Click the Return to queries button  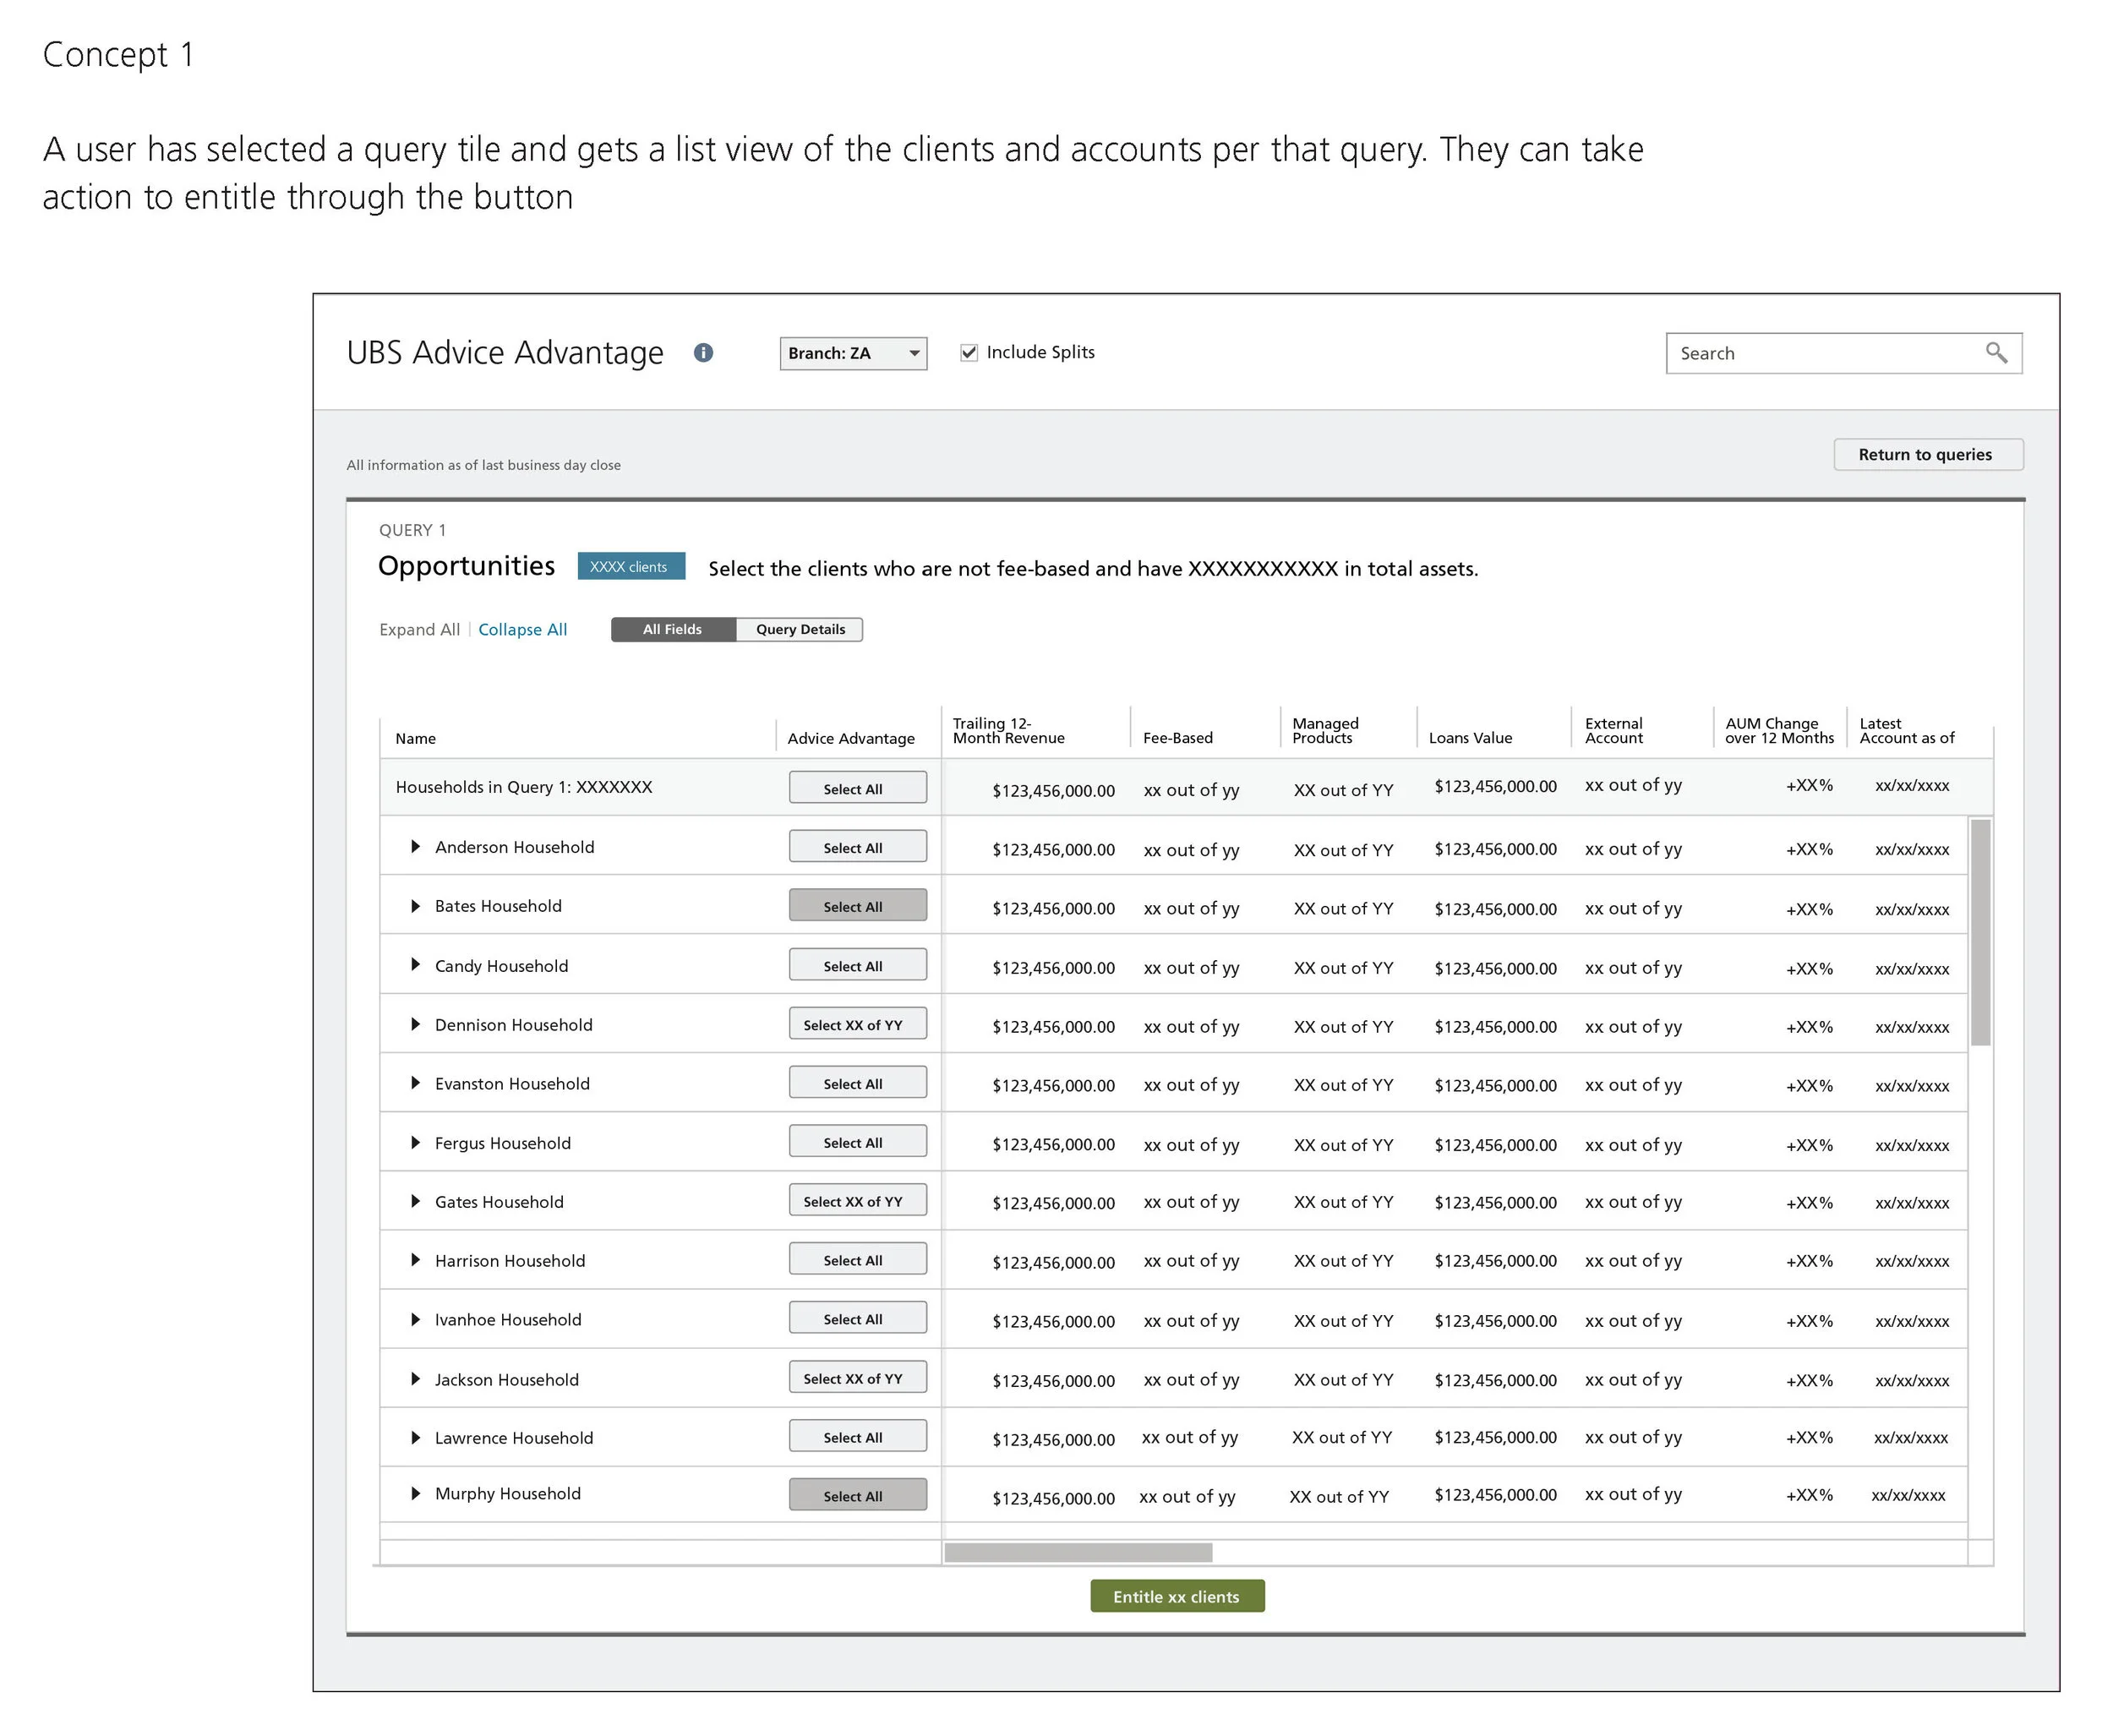coord(1928,454)
